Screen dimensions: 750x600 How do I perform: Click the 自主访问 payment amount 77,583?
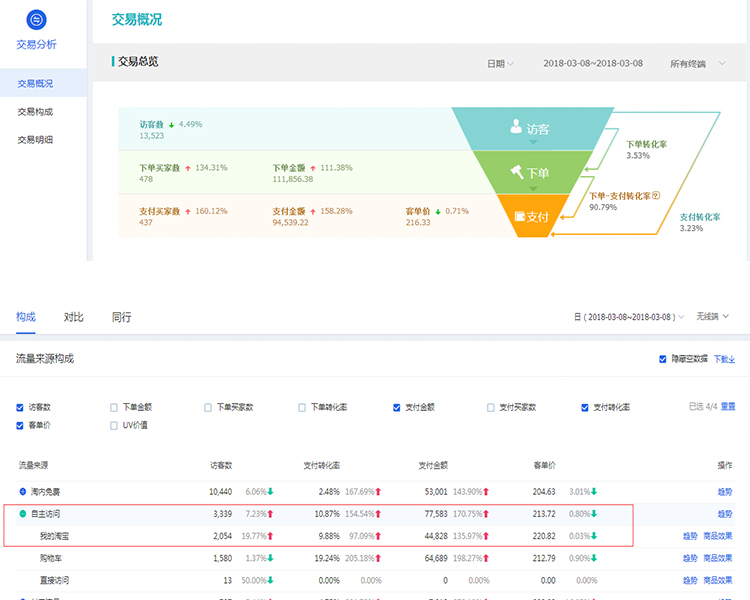(436, 514)
